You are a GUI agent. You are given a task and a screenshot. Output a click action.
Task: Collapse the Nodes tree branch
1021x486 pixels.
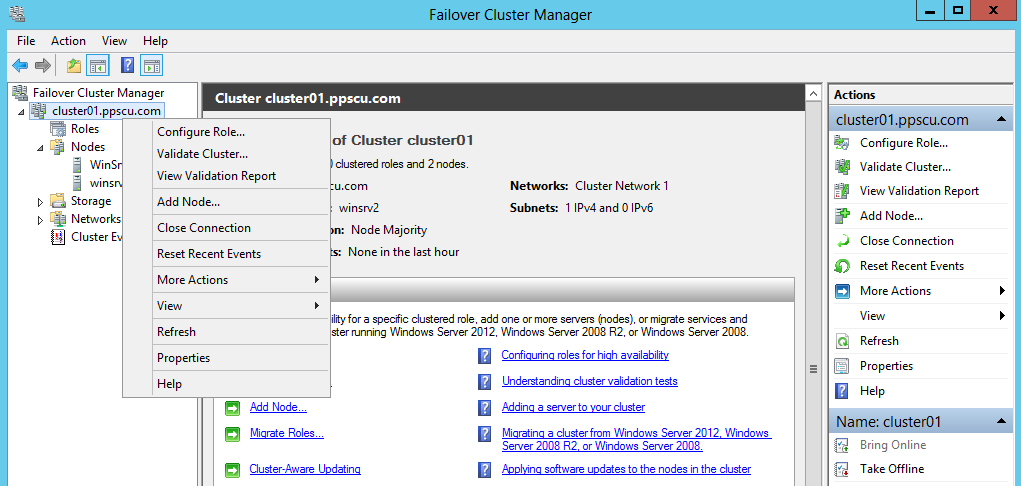click(x=41, y=147)
